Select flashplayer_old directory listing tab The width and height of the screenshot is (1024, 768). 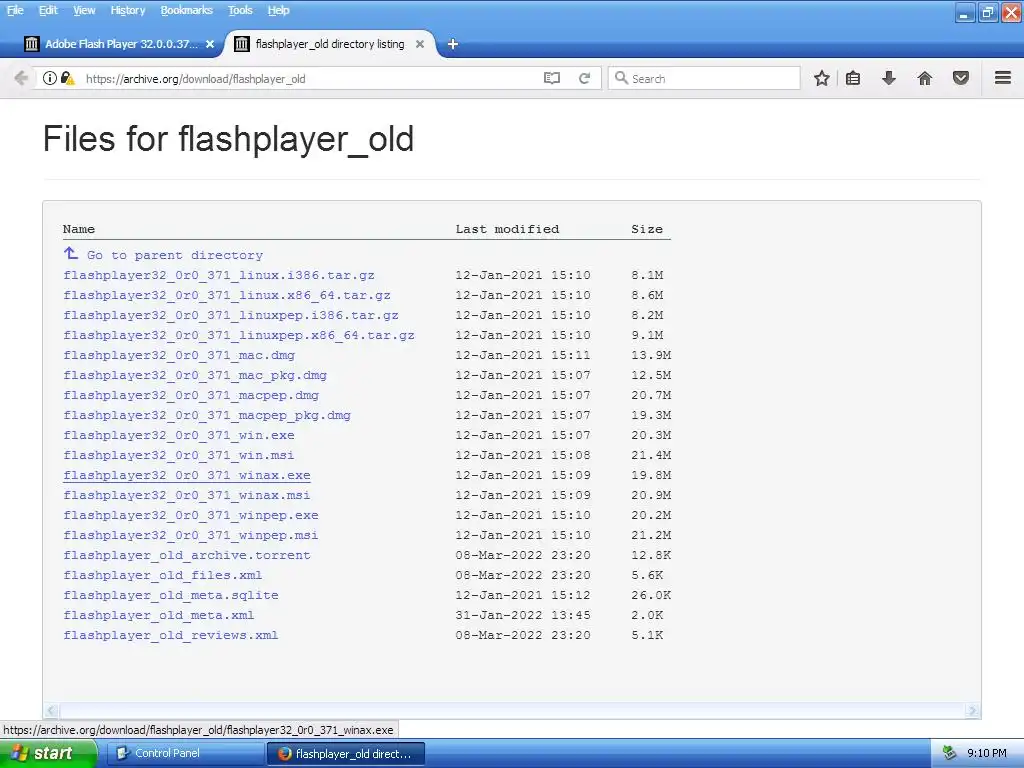330,44
